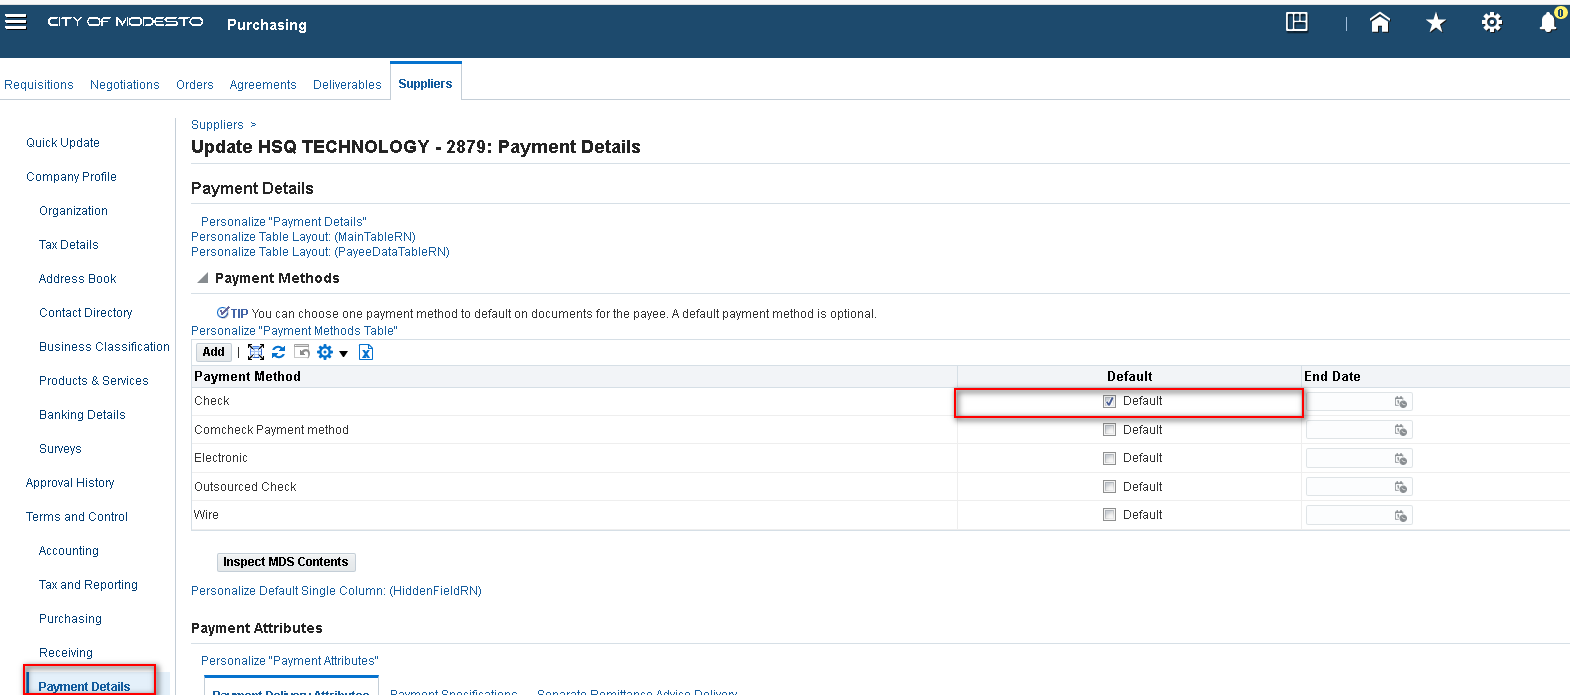Open End Date calendar for Outsourced Check
This screenshot has width=1570, height=695.
[1401, 487]
